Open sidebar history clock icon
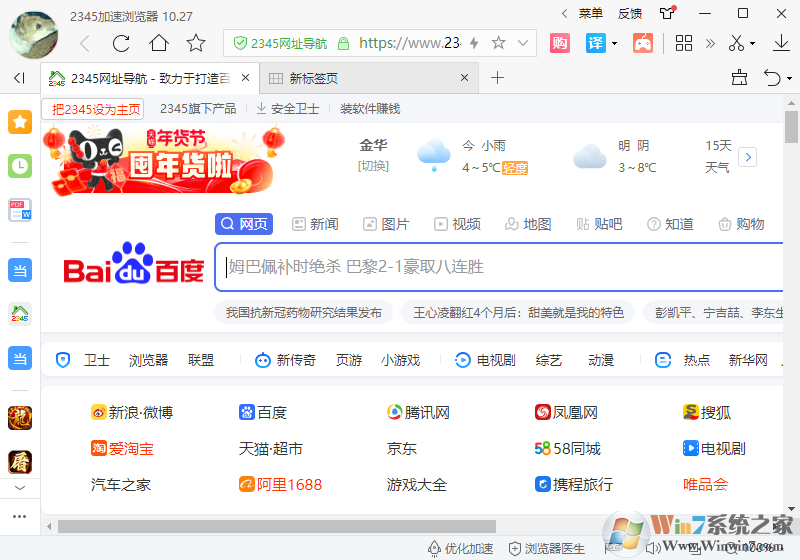800x560 pixels. pyautogui.click(x=20, y=166)
